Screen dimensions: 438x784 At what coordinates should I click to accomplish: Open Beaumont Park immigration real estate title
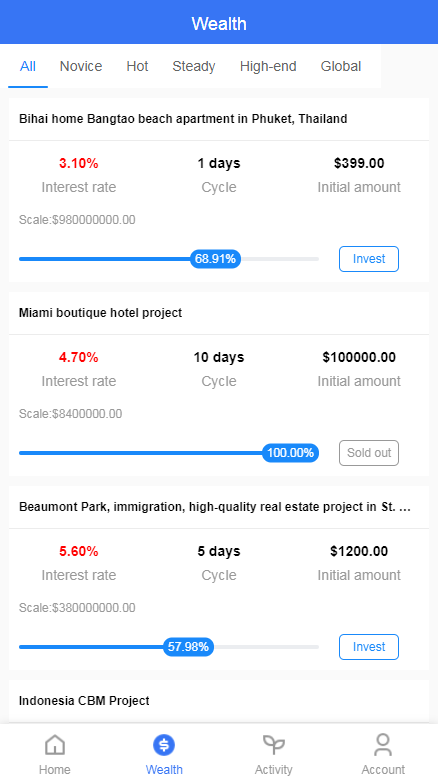click(215, 507)
